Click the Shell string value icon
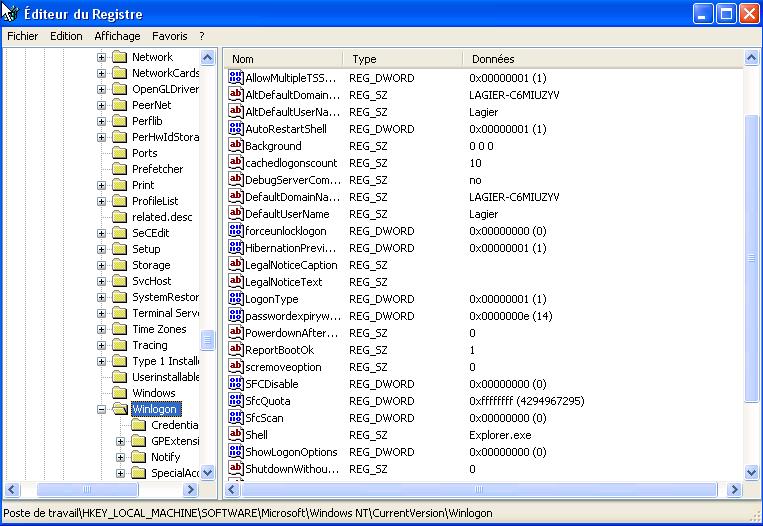763x526 pixels. click(x=236, y=435)
